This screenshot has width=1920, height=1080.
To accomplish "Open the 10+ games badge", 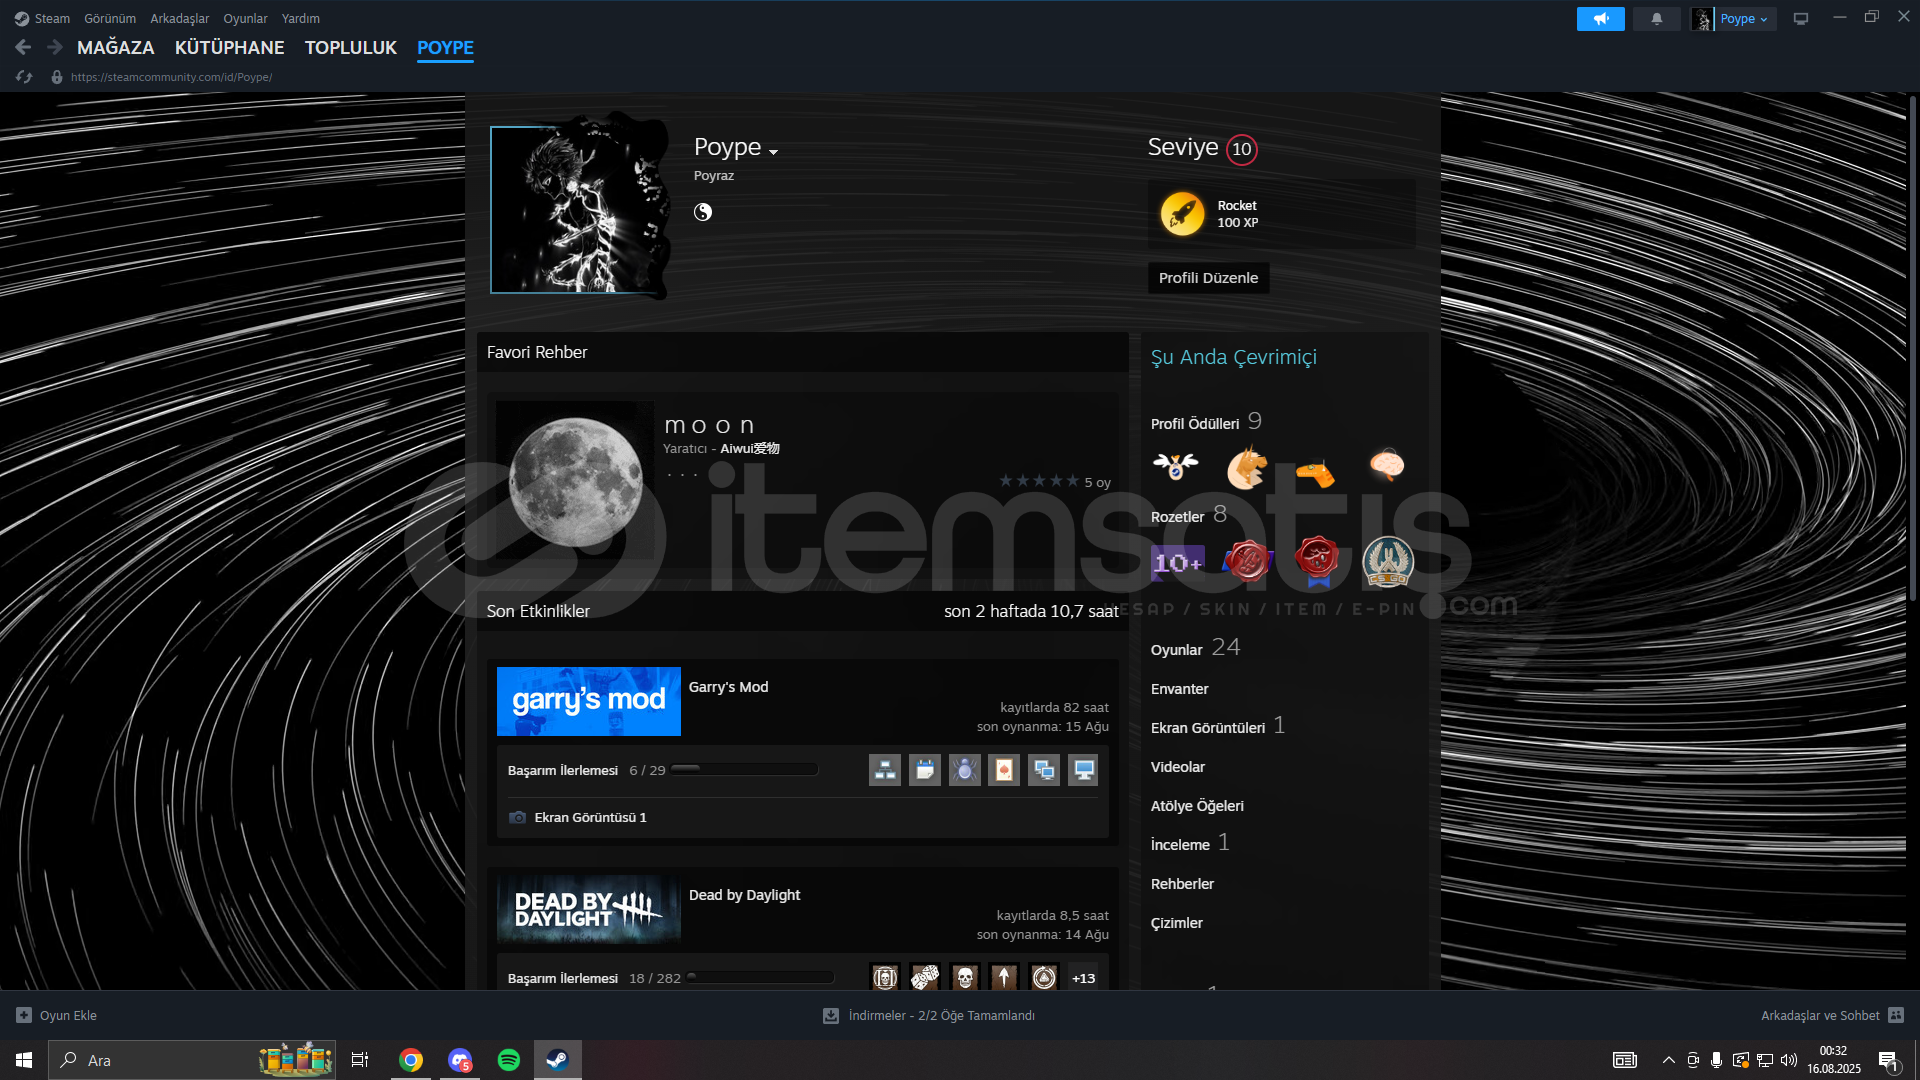I will 1178,562.
